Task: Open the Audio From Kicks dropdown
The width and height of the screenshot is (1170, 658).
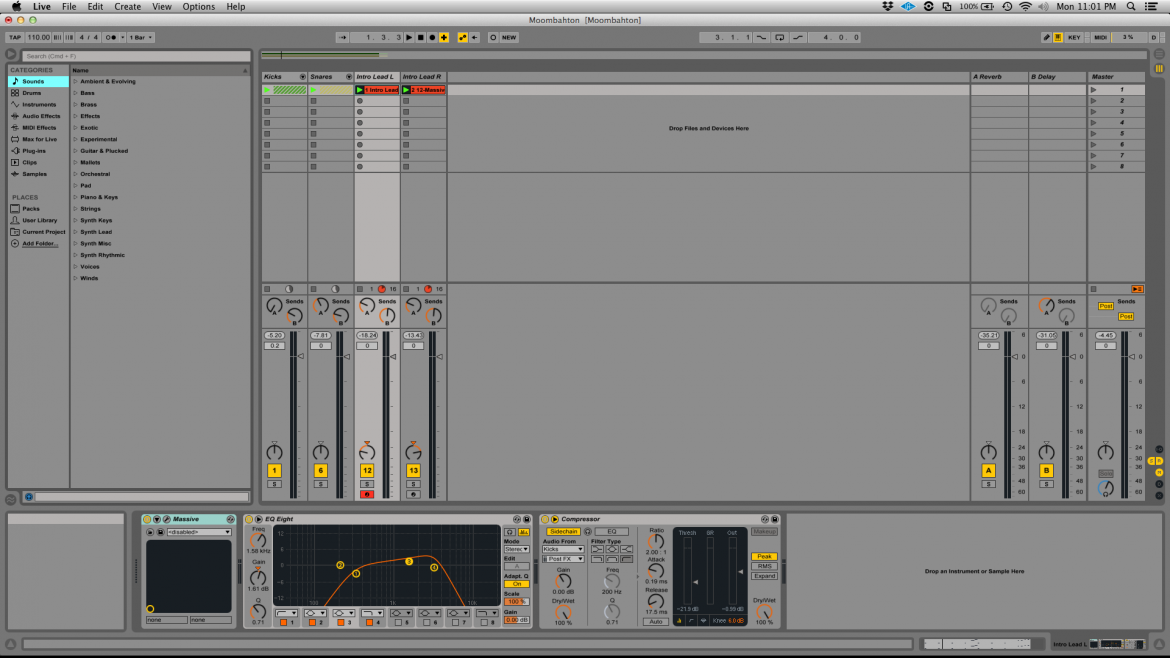Action: 563,549
